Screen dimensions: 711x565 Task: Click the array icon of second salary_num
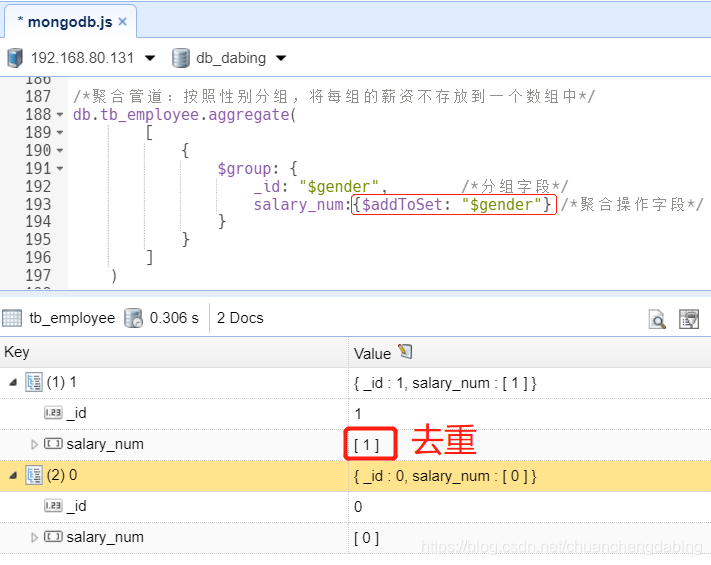coord(53,536)
